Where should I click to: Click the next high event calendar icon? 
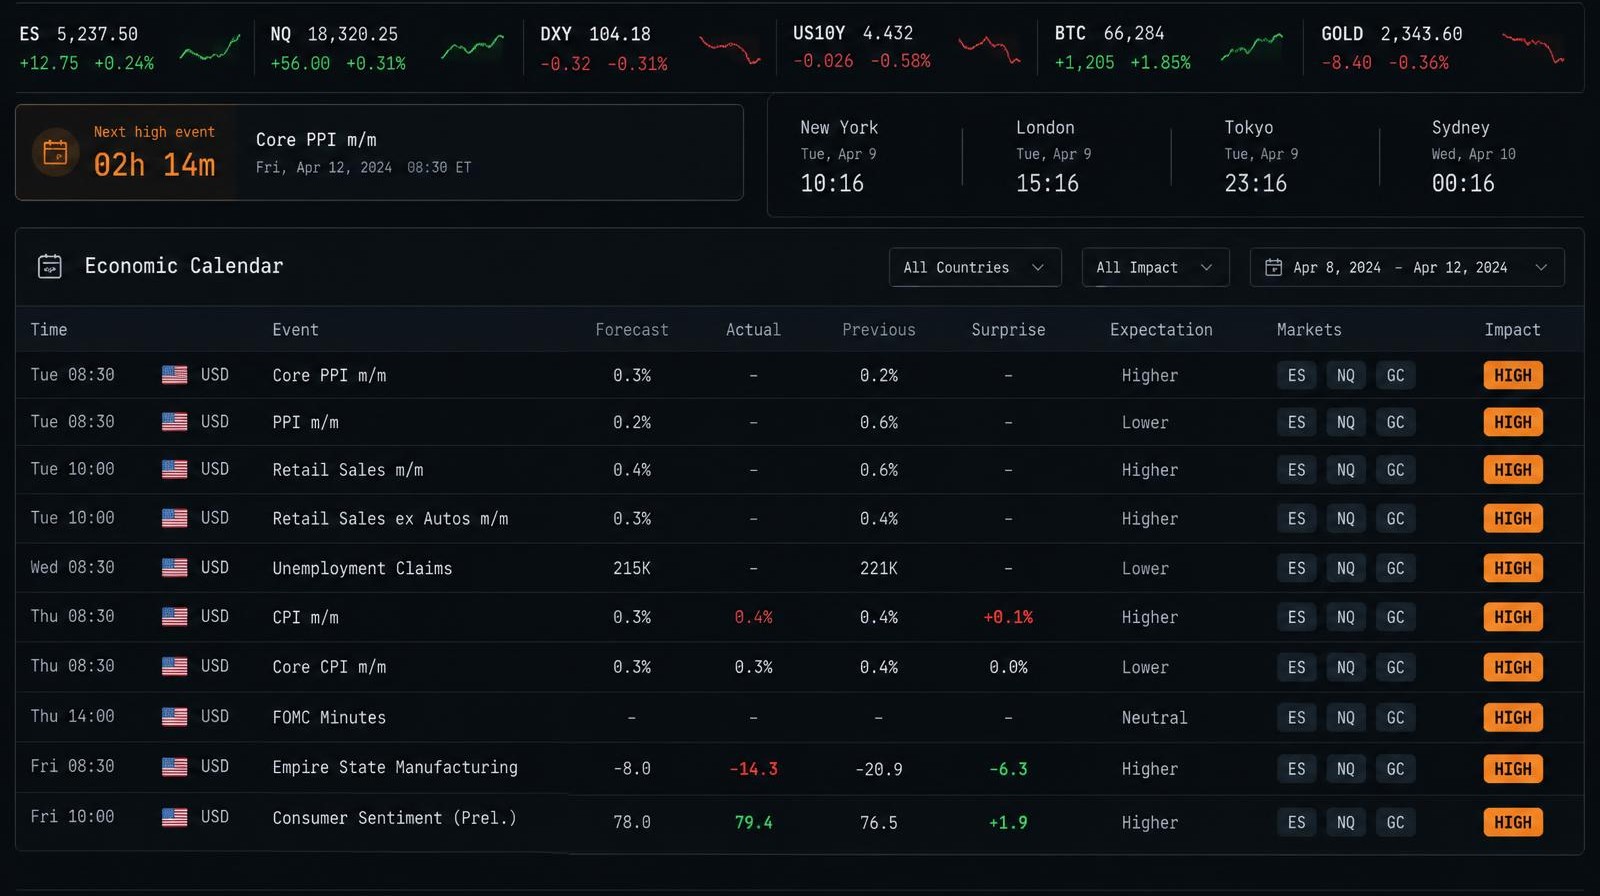click(55, 153)
